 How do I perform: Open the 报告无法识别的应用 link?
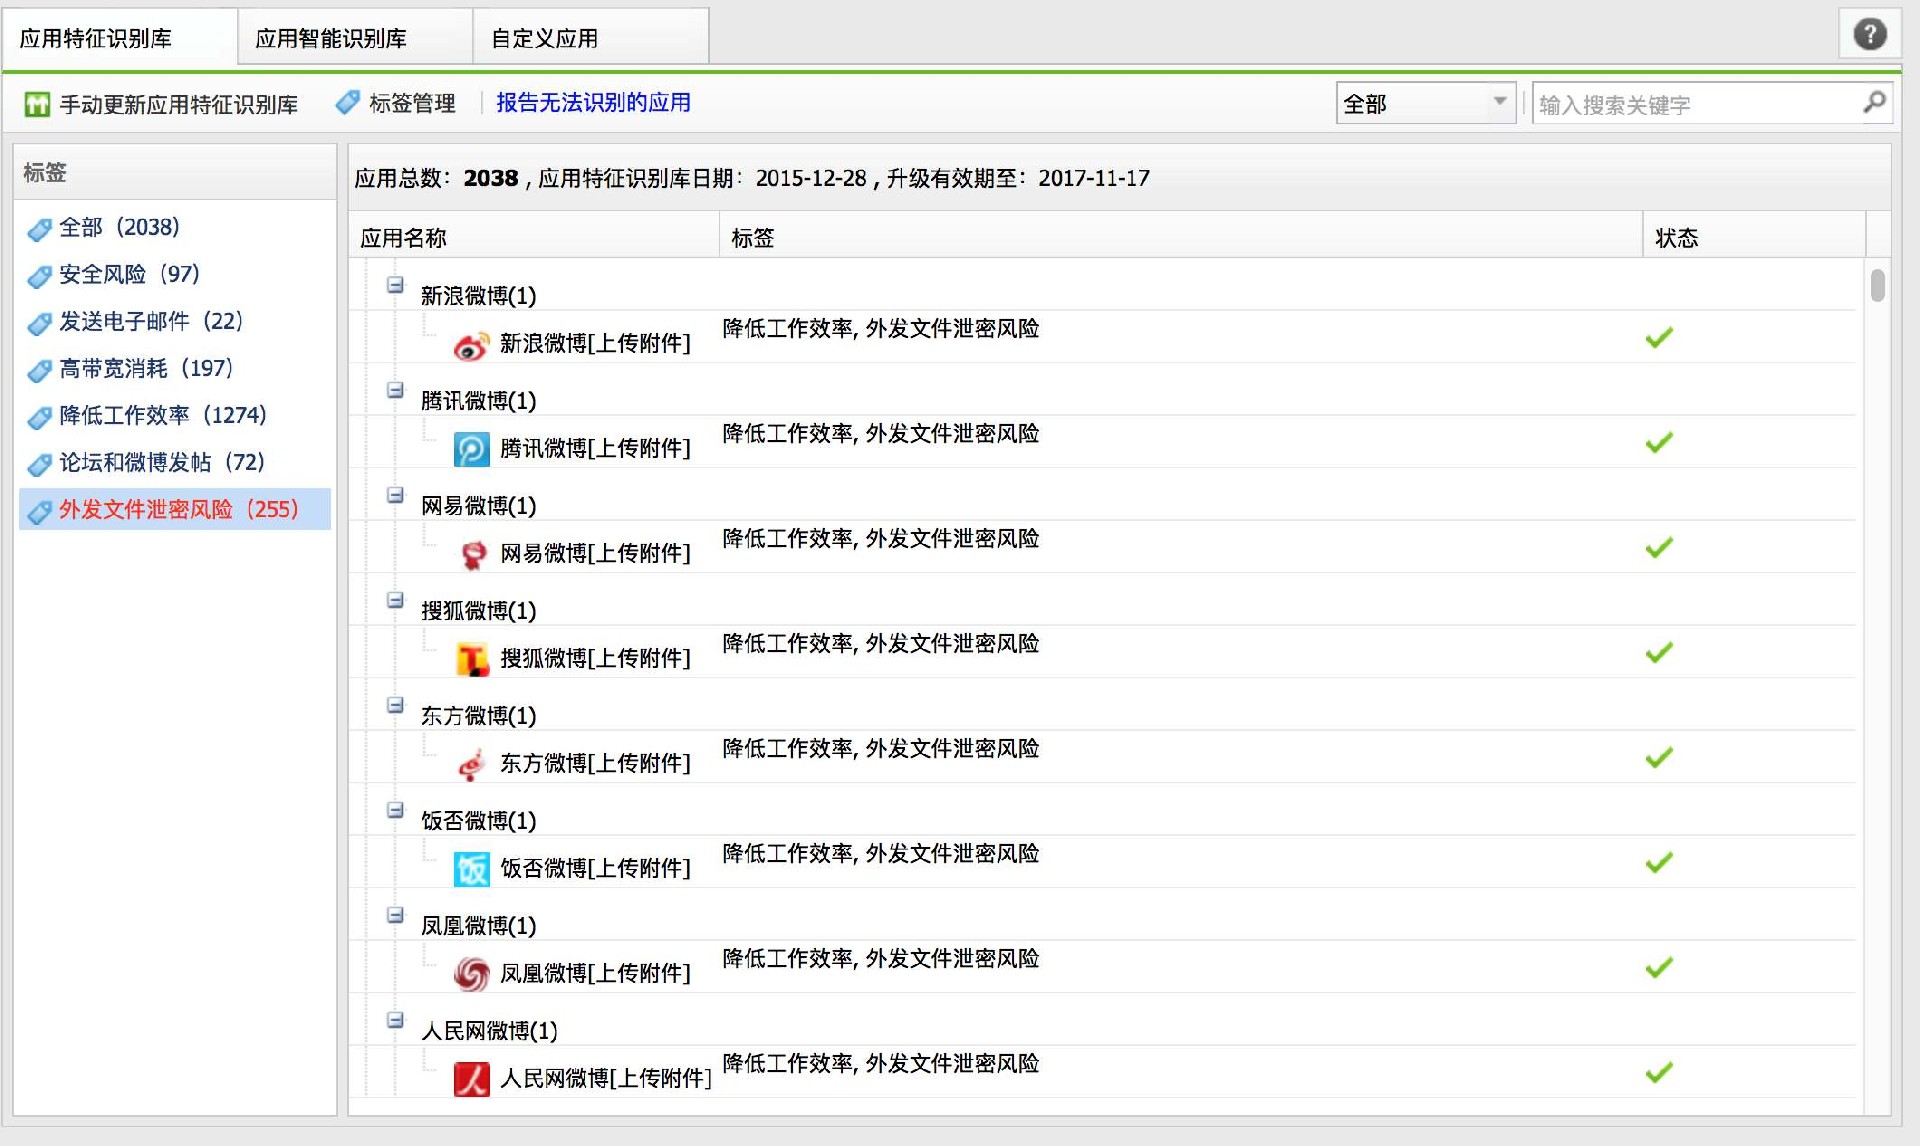[x=592, y=102]
